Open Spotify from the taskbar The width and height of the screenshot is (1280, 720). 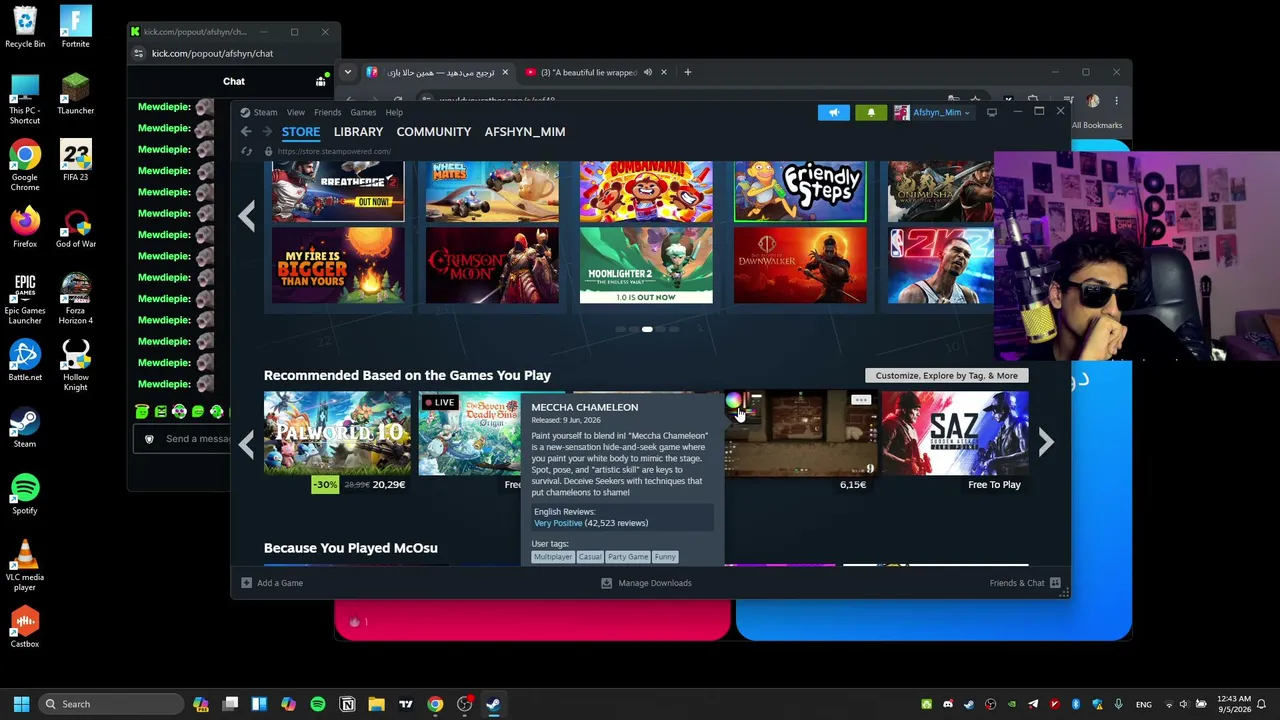point(318,704)
